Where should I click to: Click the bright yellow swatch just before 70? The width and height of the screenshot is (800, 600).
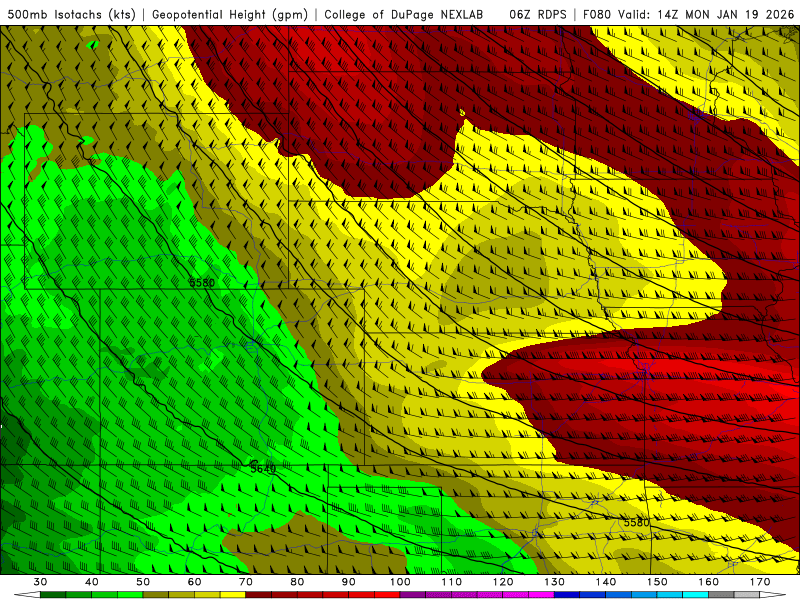click(x=233, y=595)
